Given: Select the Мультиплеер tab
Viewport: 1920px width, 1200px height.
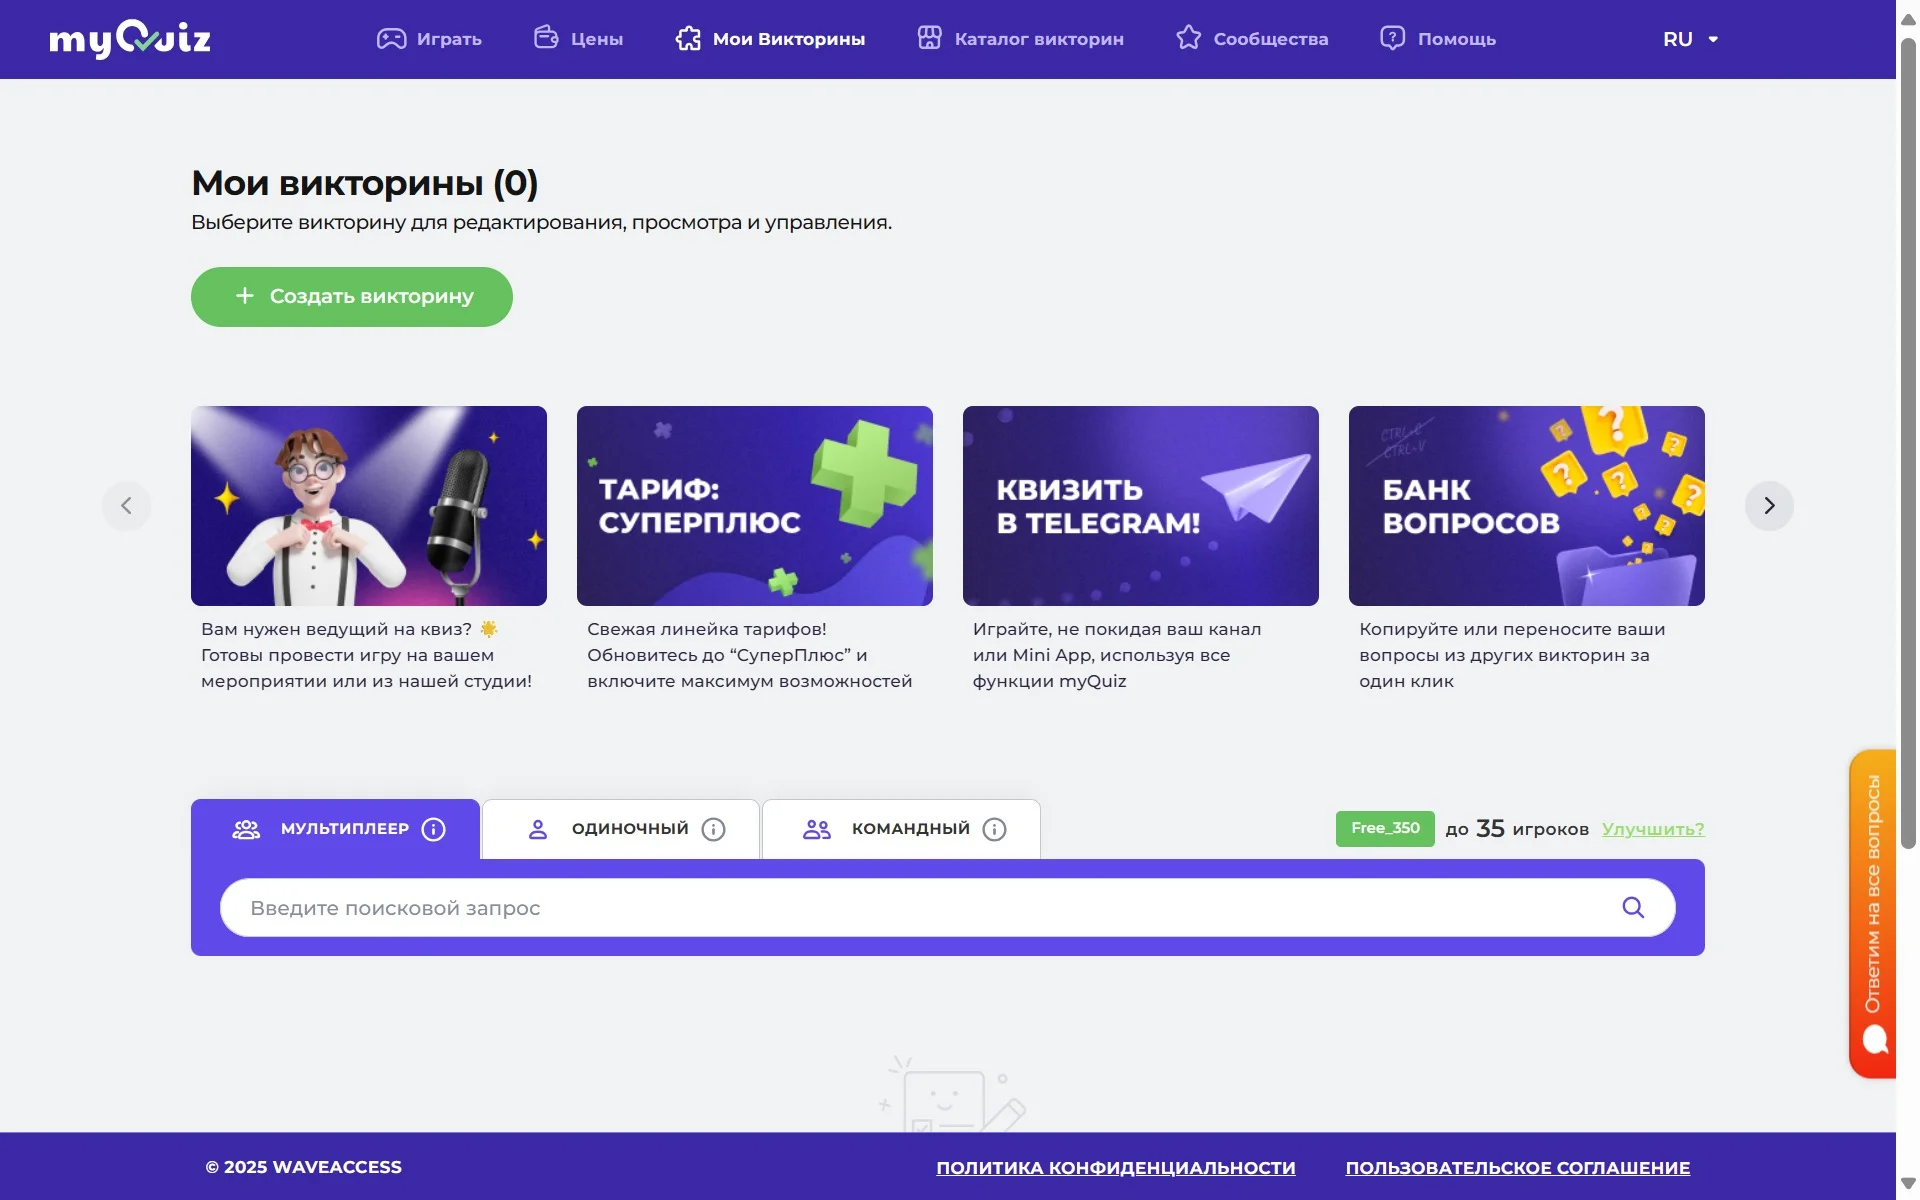Looking at the screenshot, I should tap(336, 829).
